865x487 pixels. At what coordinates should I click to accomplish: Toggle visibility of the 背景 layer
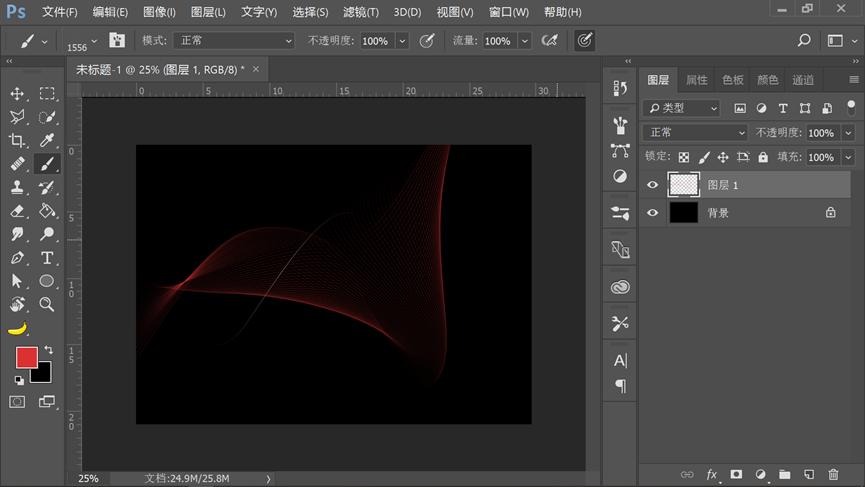tap(653, 213)
